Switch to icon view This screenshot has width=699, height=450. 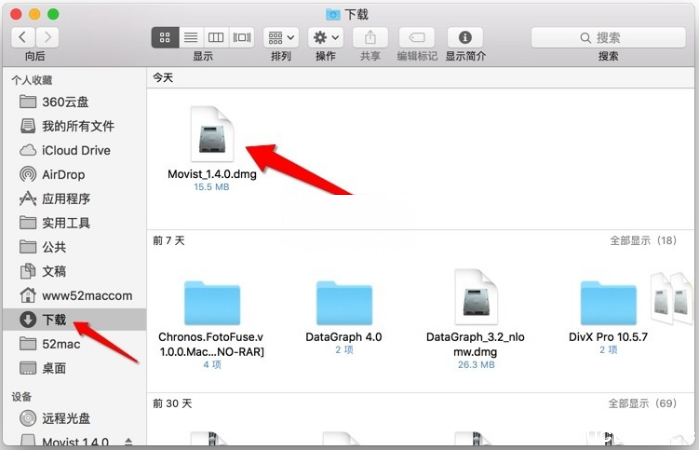coord(165,37)
